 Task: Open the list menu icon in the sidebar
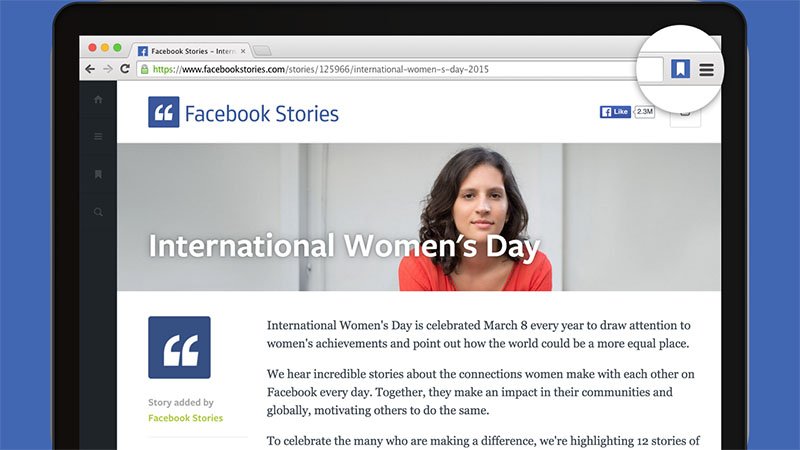tap(98, 136)
